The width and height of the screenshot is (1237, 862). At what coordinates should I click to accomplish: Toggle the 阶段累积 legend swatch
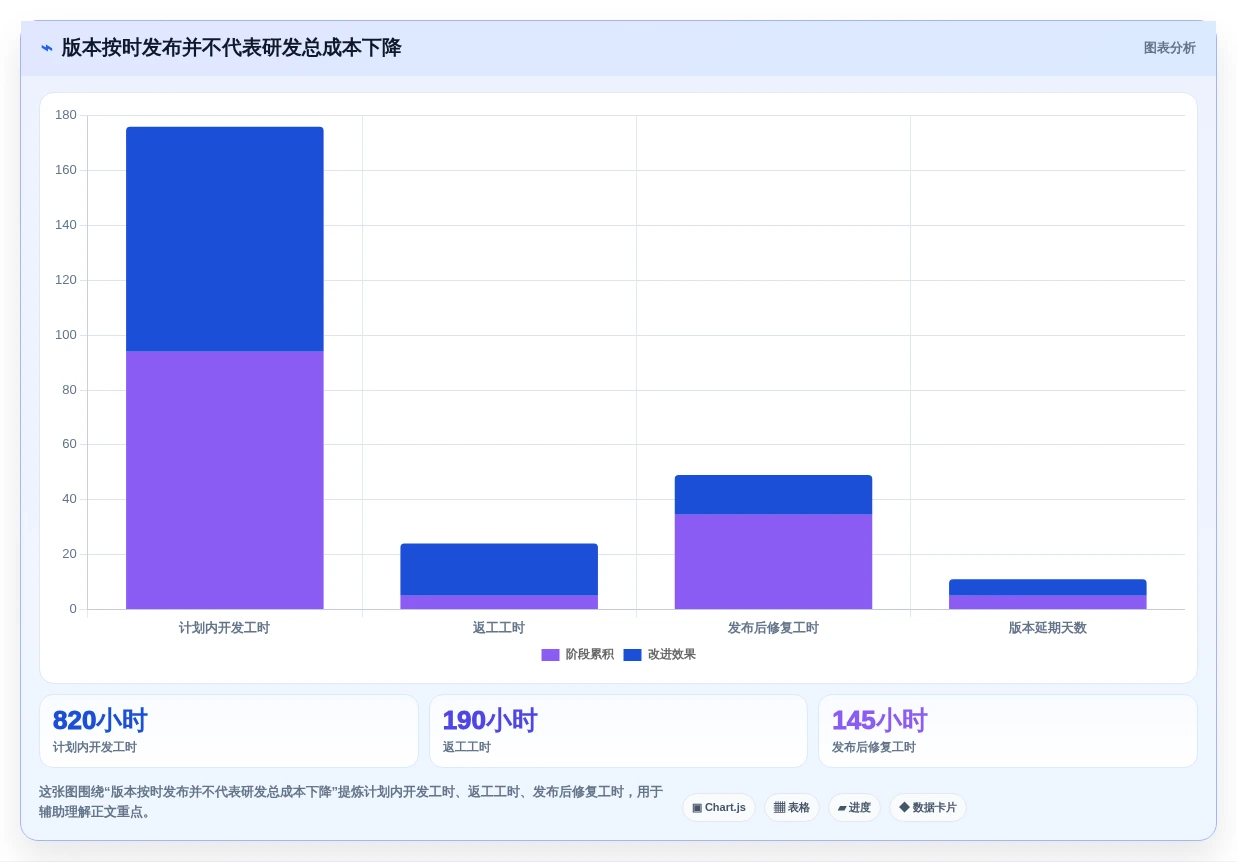[550, 655]
